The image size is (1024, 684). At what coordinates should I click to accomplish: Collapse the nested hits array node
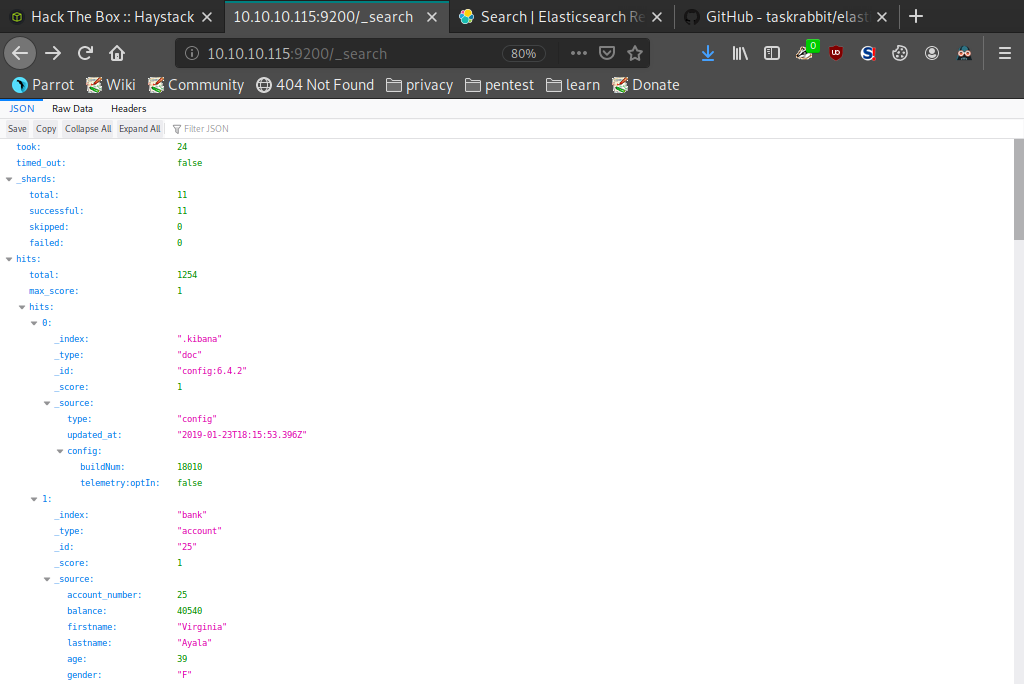pos(22,307)
